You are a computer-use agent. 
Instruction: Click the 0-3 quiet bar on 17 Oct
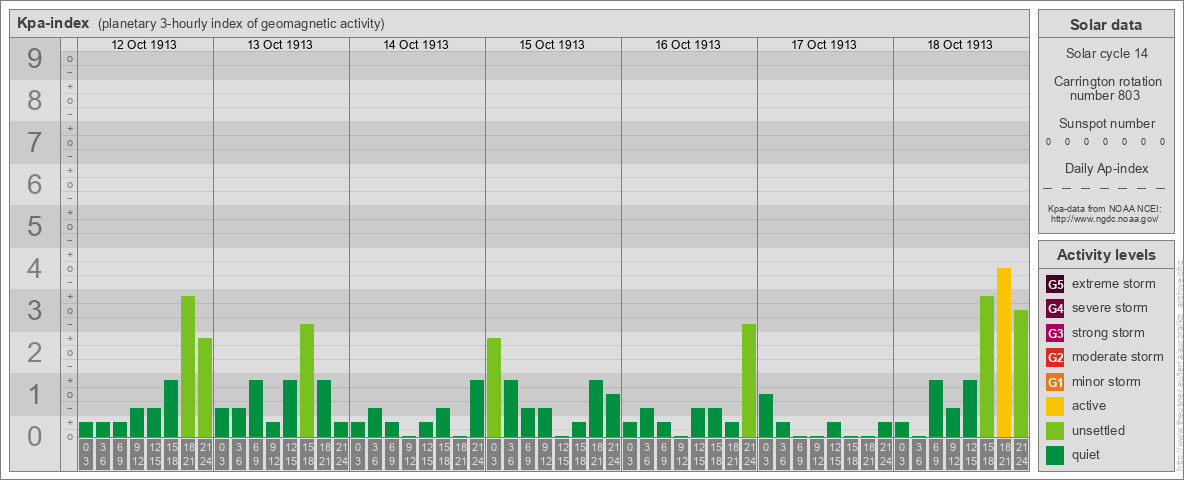[x=766, y=415]
